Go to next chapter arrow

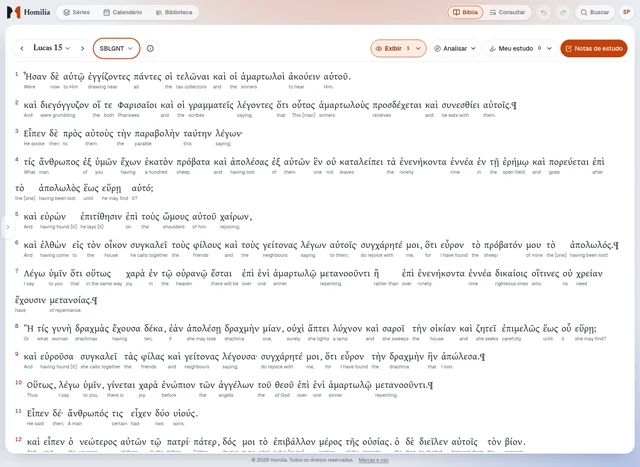[82, 48]
